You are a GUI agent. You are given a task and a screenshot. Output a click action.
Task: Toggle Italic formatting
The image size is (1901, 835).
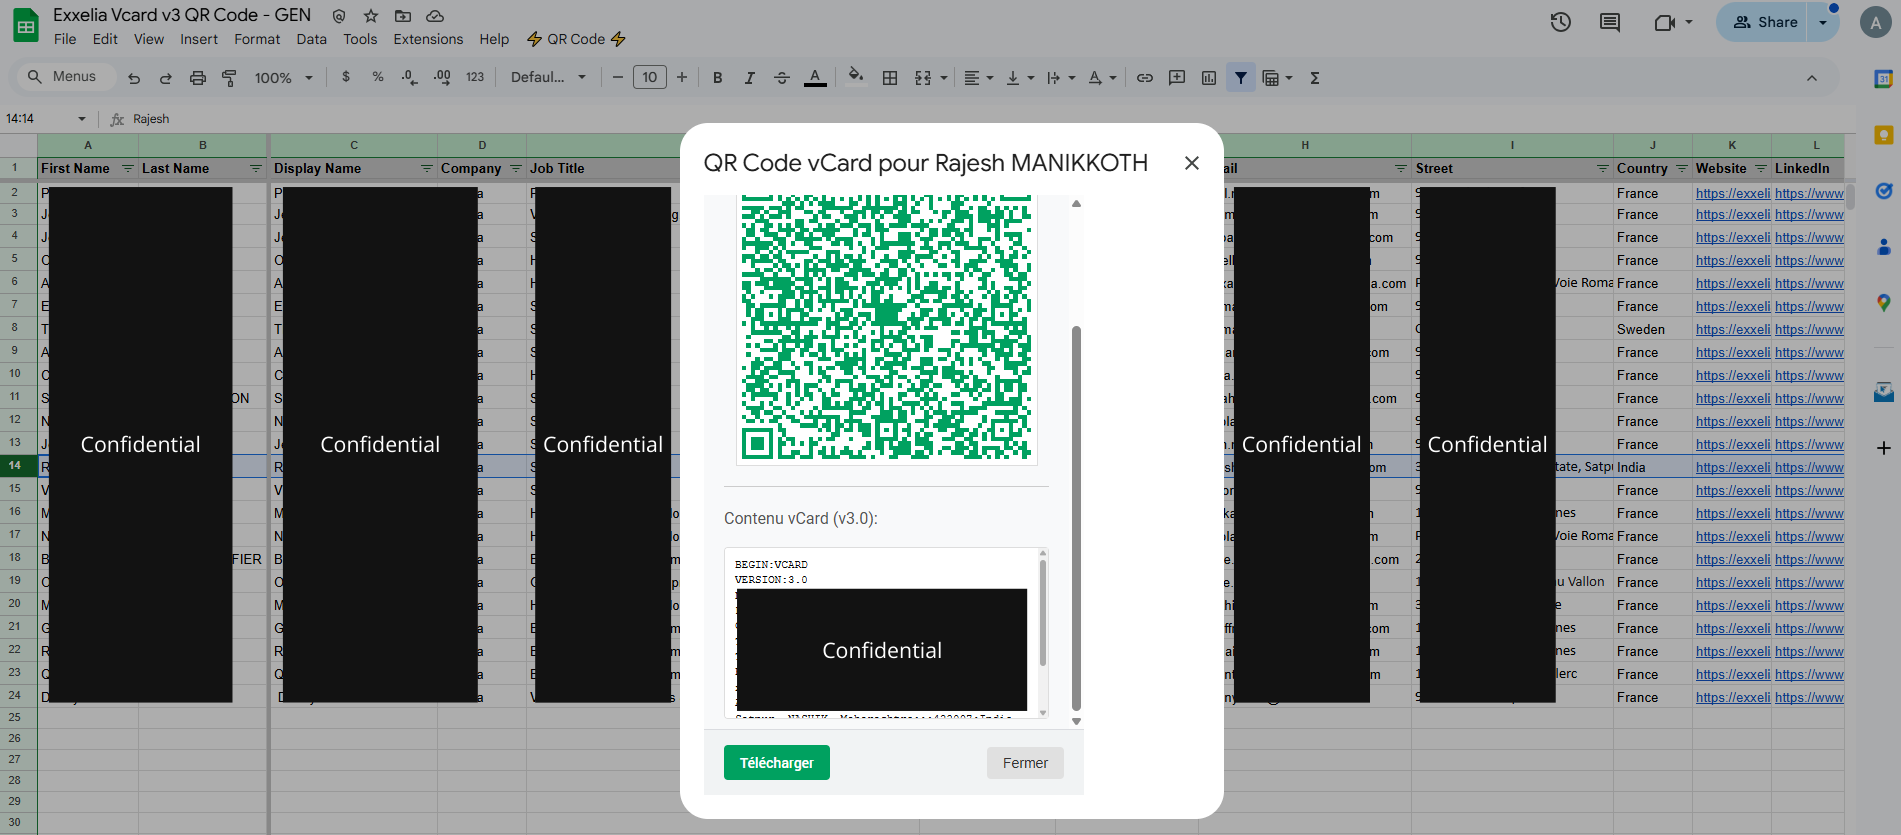[x=749, y=78]
